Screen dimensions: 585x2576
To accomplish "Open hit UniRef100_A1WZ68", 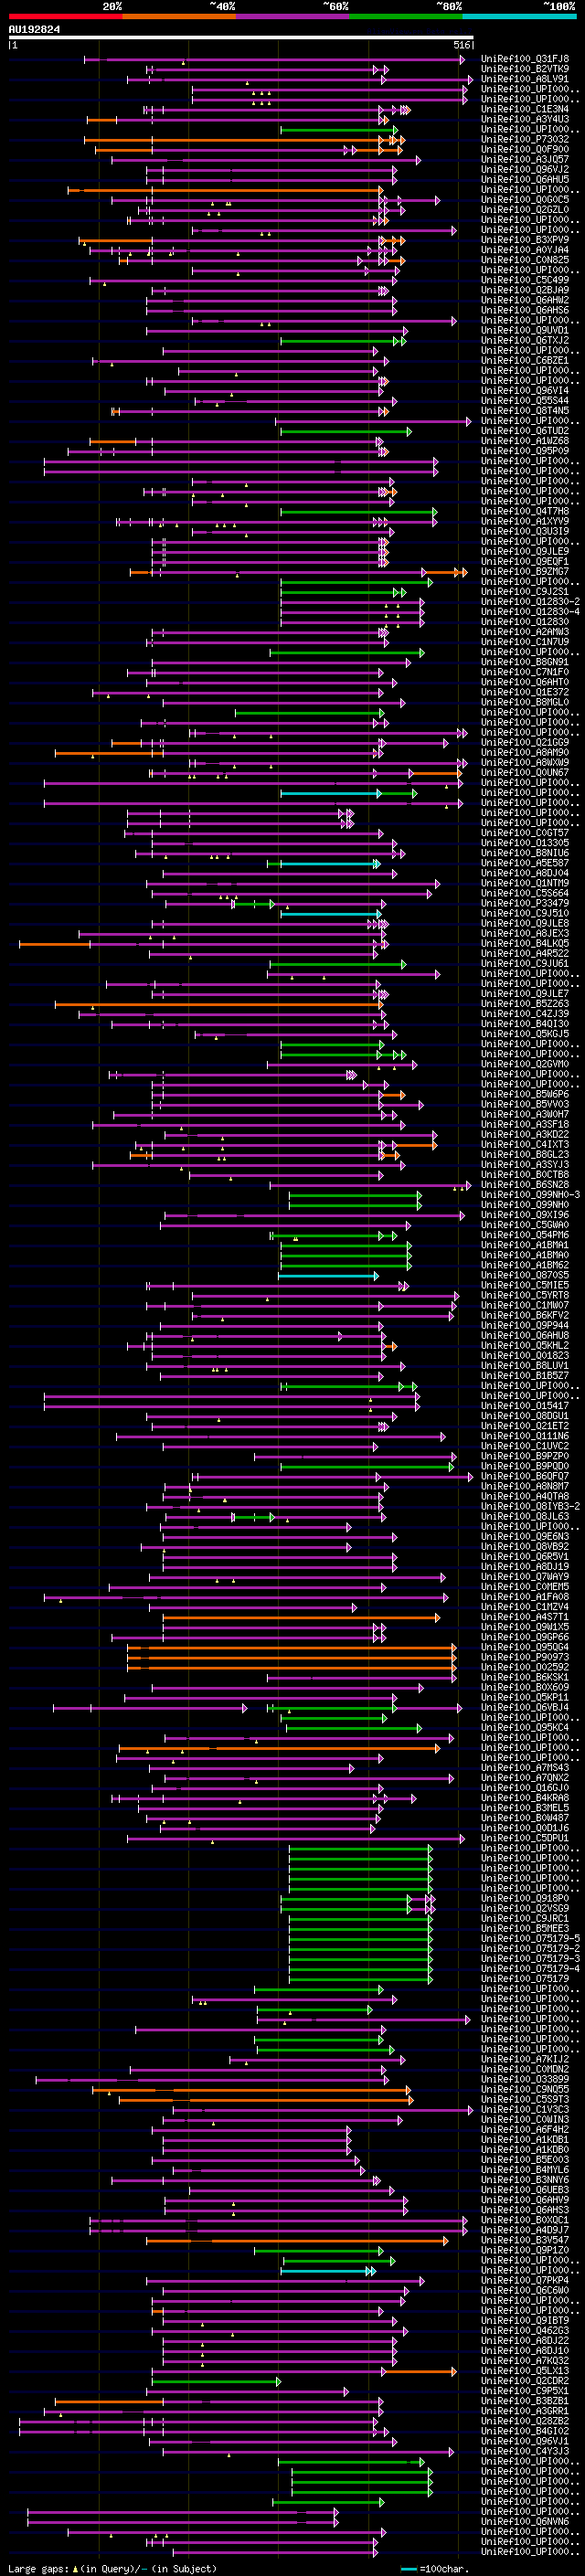I will [525, 440].
